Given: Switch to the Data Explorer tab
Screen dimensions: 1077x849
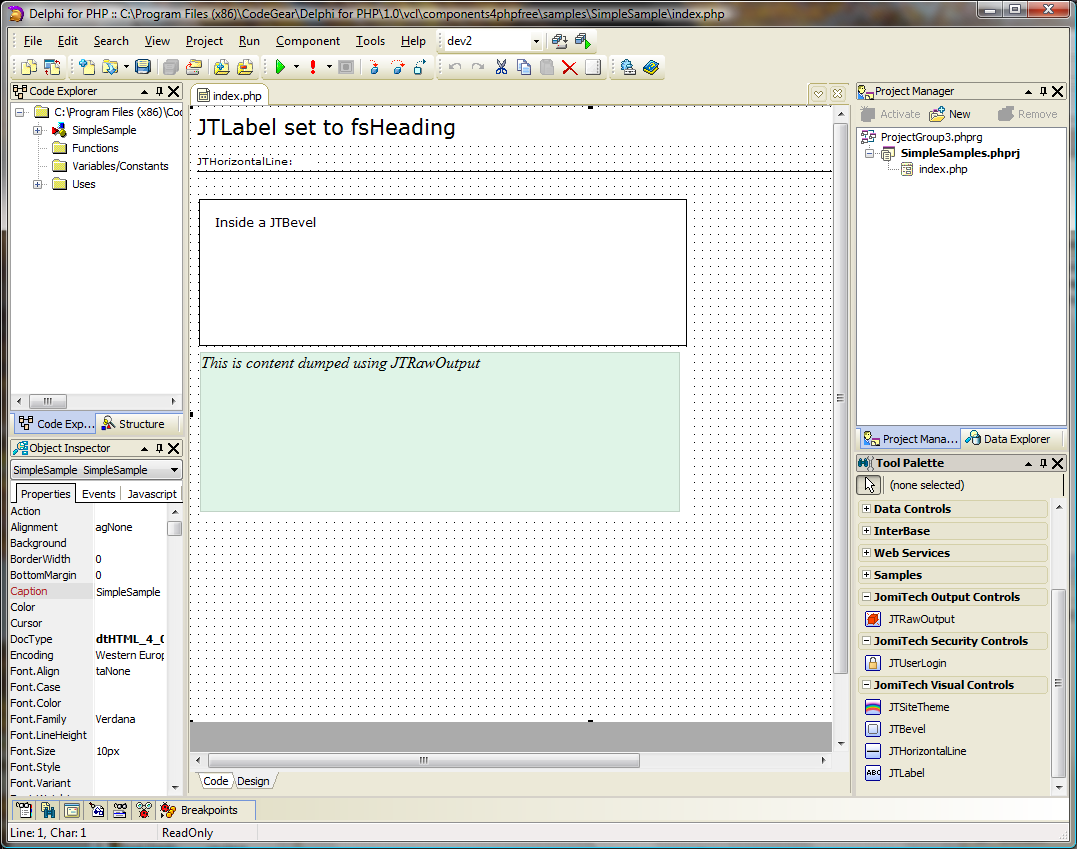Looking at the screenshot, I should tap(1008, 439).
